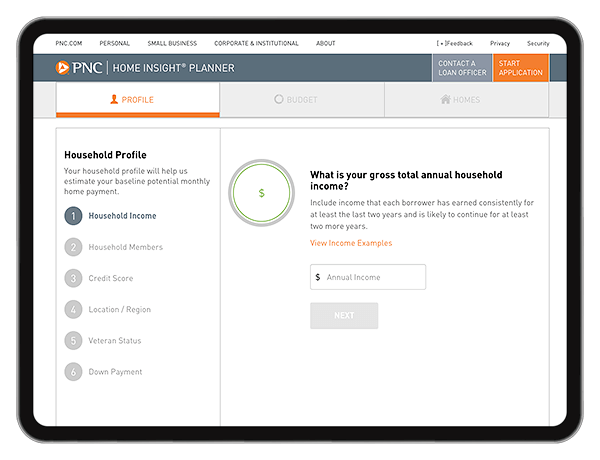Click the Start Application button
Viewport: 600px width, 460px height.
click(x=521, y=68)
